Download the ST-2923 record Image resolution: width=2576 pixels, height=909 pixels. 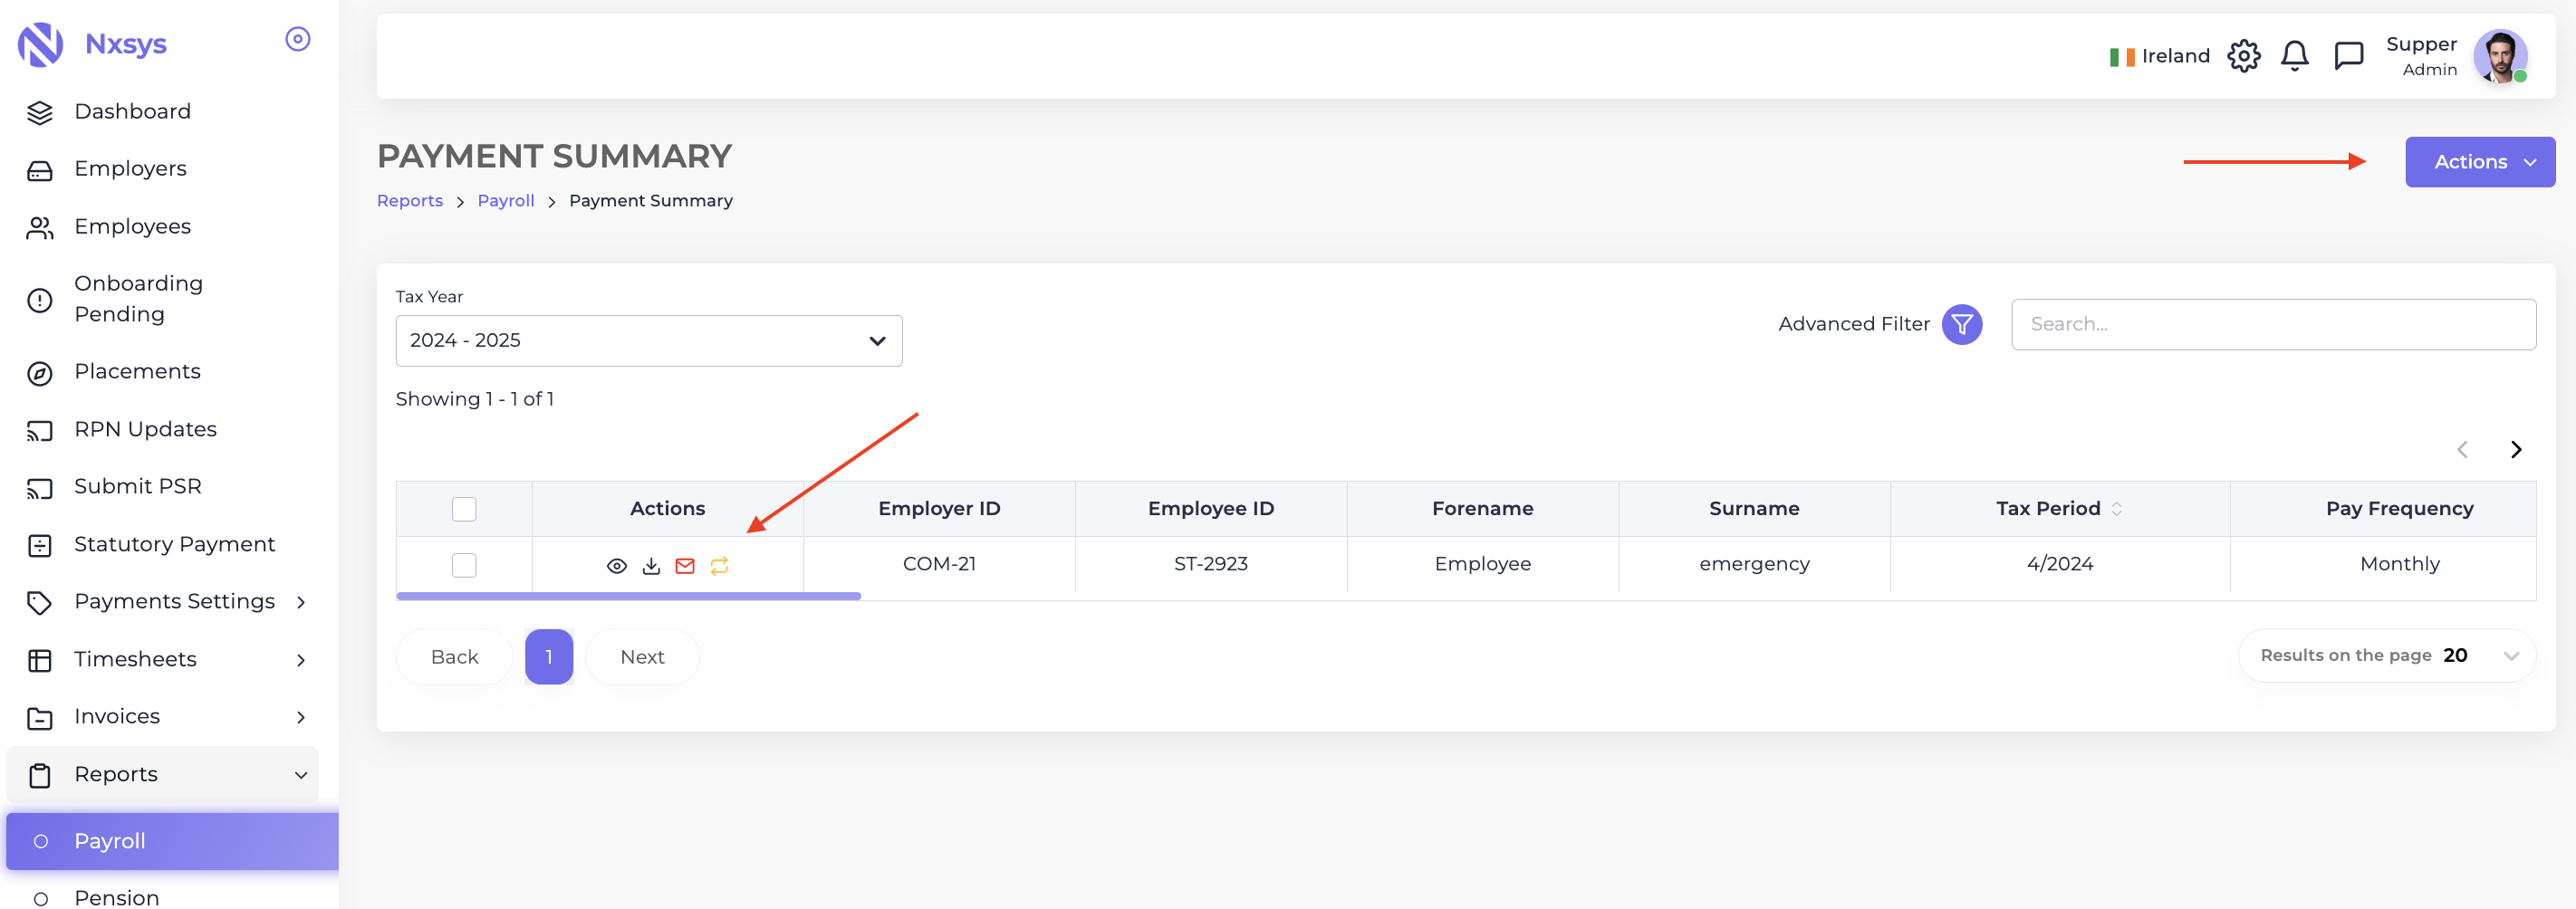point(651,566)
